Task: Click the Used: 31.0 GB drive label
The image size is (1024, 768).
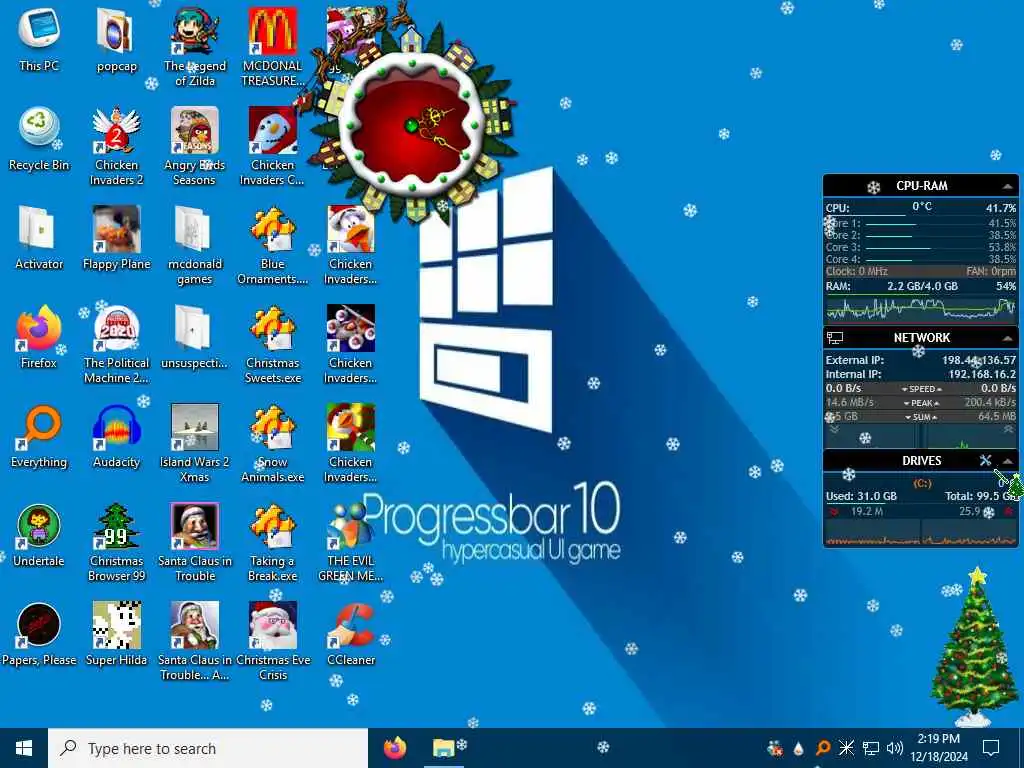Action: coord(861,496)
